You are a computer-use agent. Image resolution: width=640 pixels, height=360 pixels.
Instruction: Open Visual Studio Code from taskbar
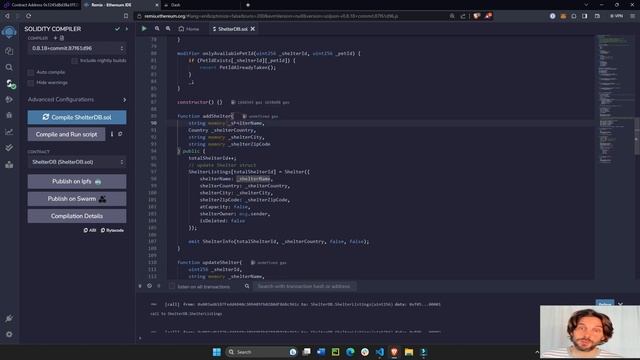click(x=380, y=352)
